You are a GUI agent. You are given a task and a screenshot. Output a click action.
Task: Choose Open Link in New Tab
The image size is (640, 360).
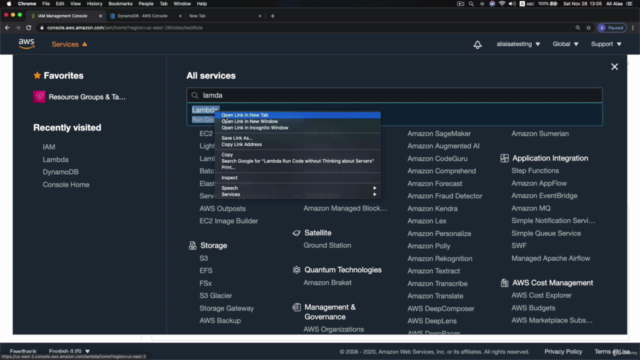tap(298, 115)
